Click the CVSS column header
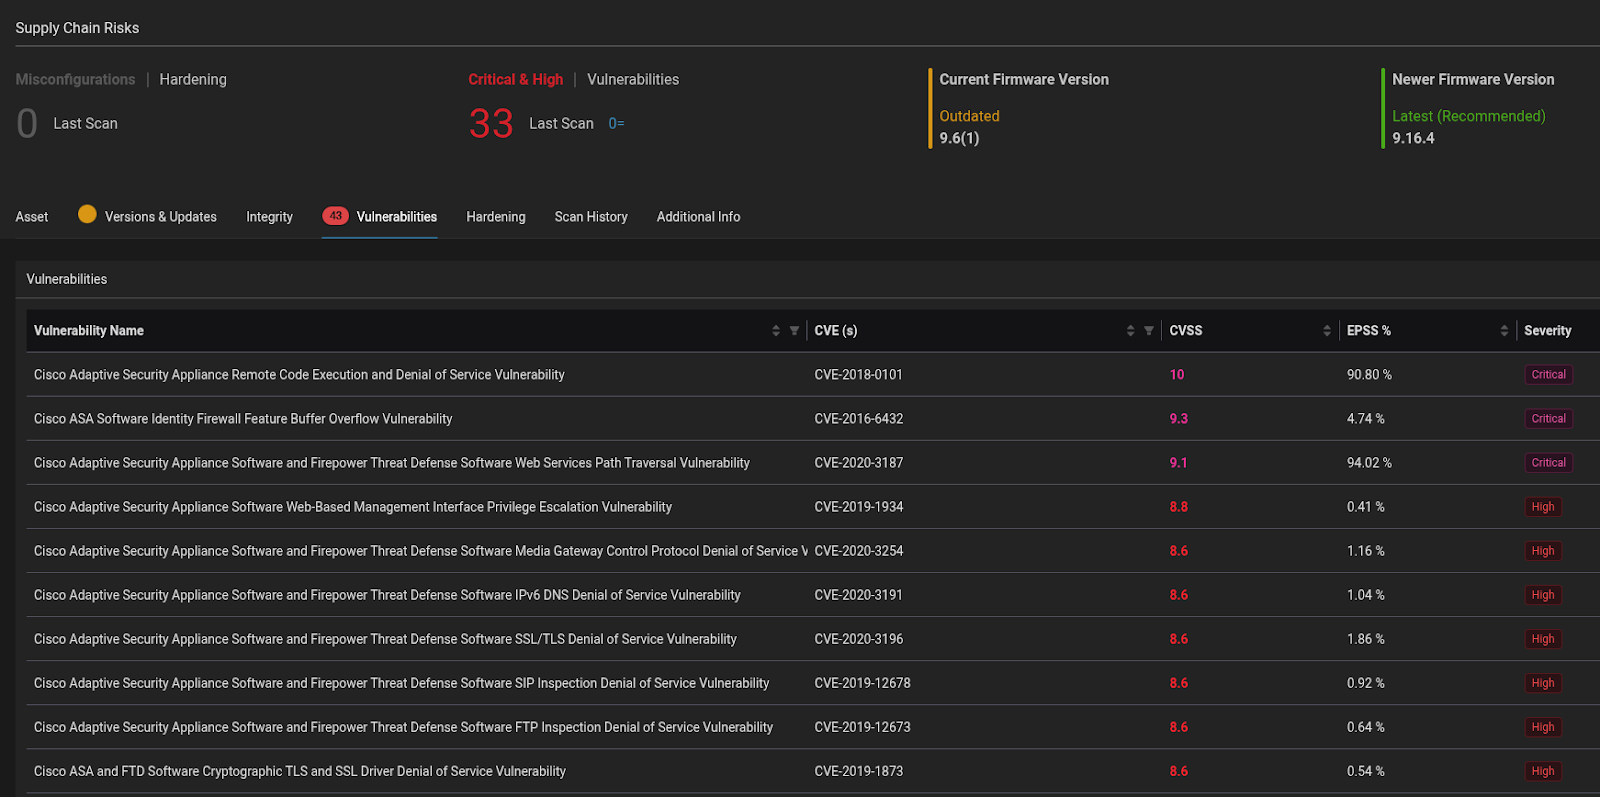The height and width of the screenshot is (797, 1600). pyautogui.click(x=1186, y=331)
